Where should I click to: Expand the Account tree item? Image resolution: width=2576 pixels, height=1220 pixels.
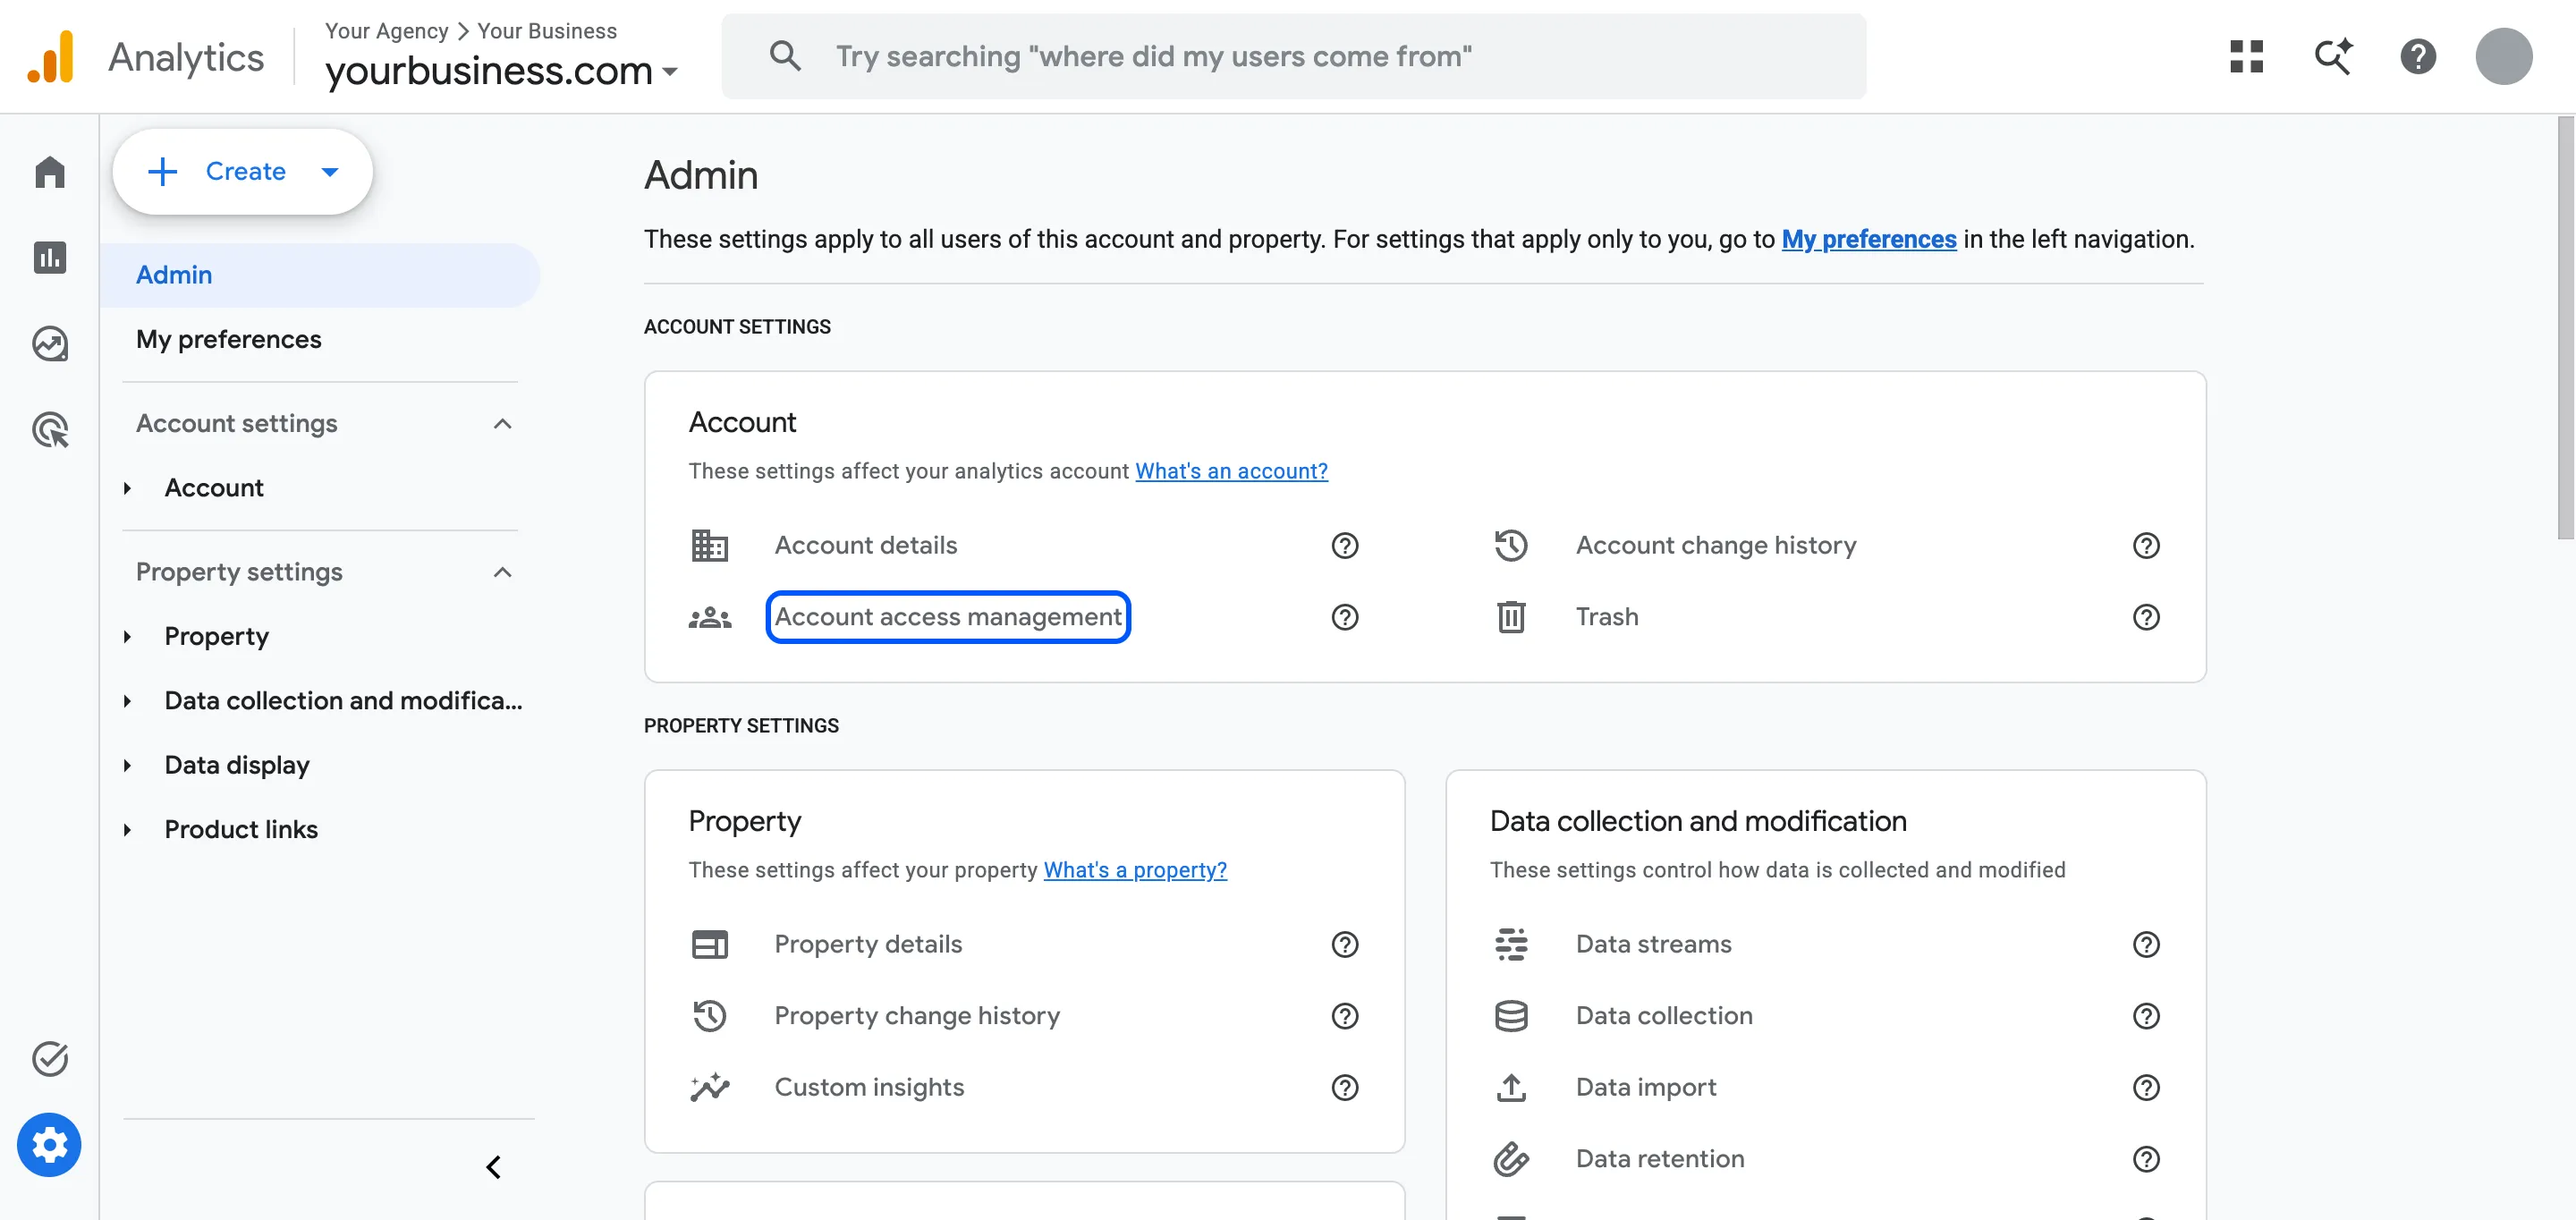pyautogui.click(x=127, y=488)
